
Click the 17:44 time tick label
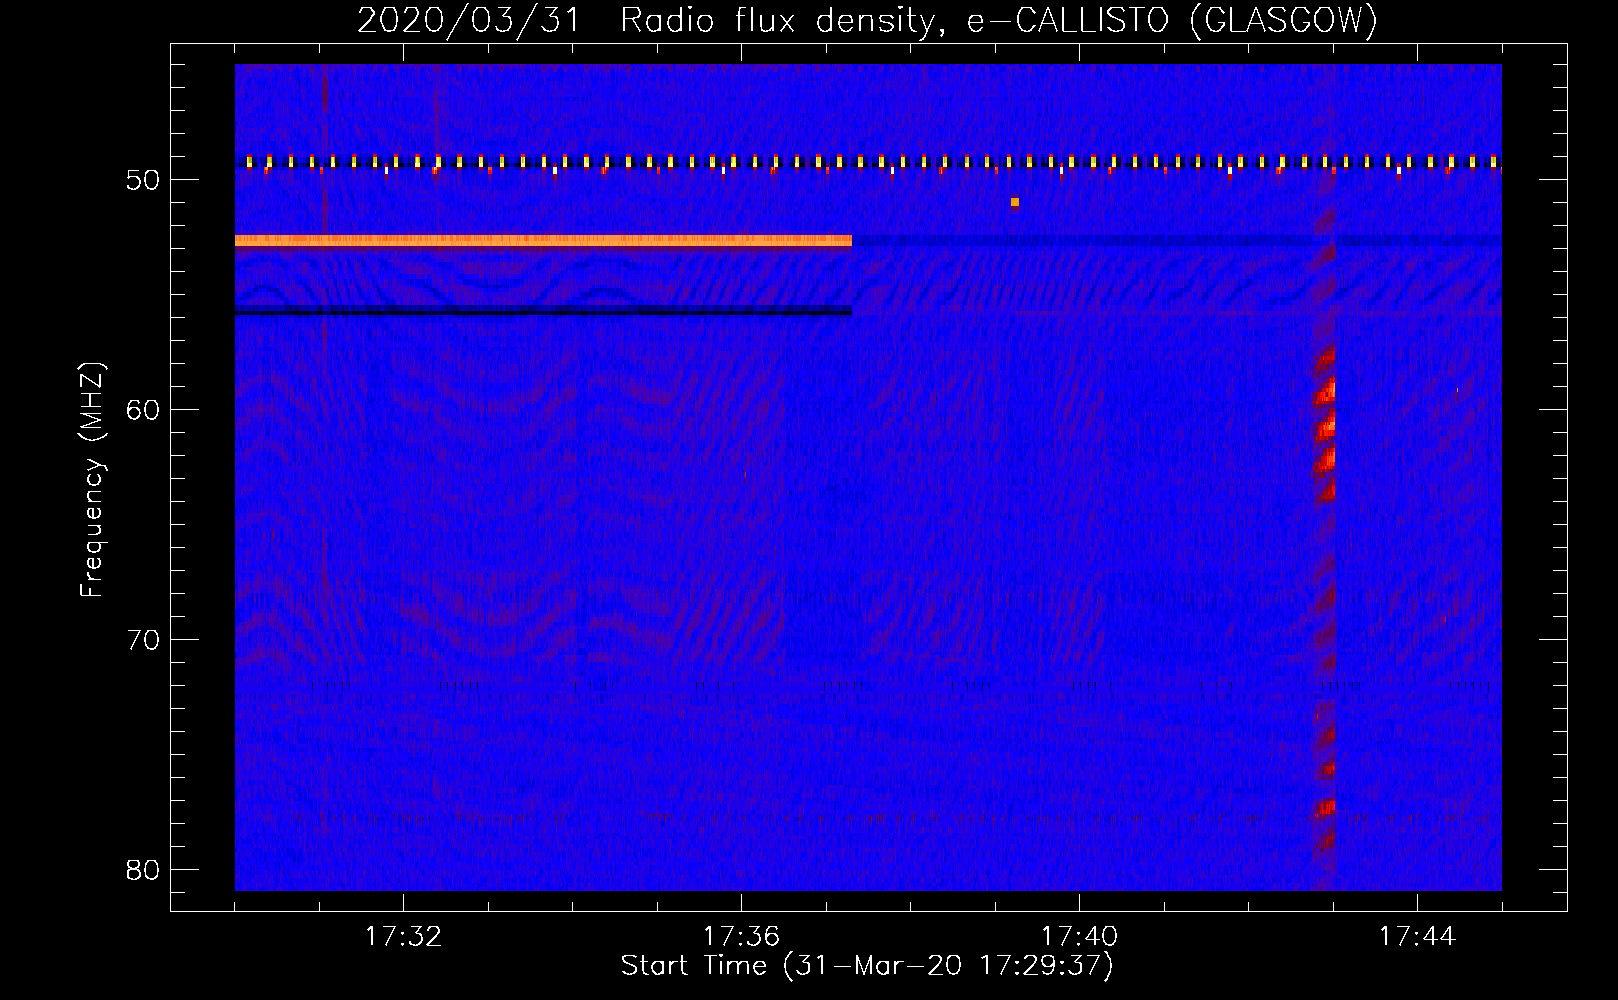tap(1417, 937)
